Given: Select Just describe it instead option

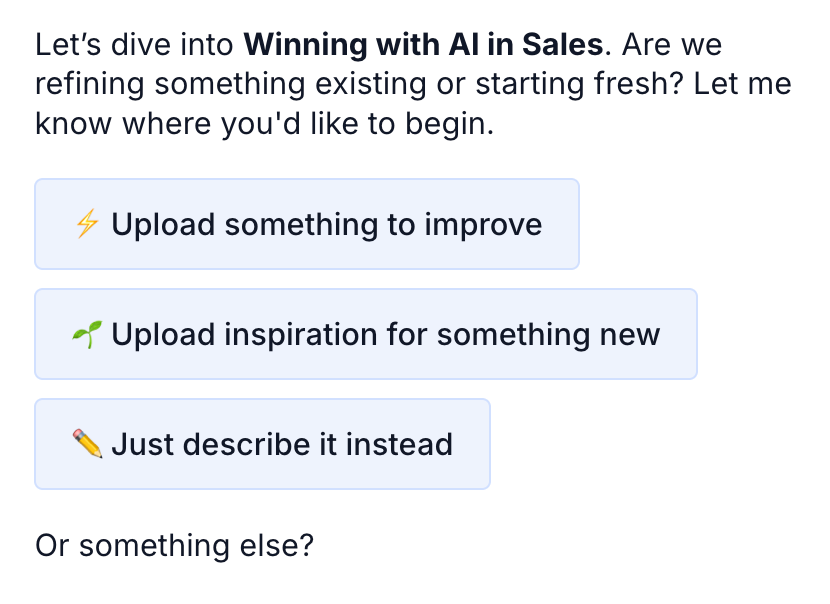Looking at the screenshot, I should 263,444.
